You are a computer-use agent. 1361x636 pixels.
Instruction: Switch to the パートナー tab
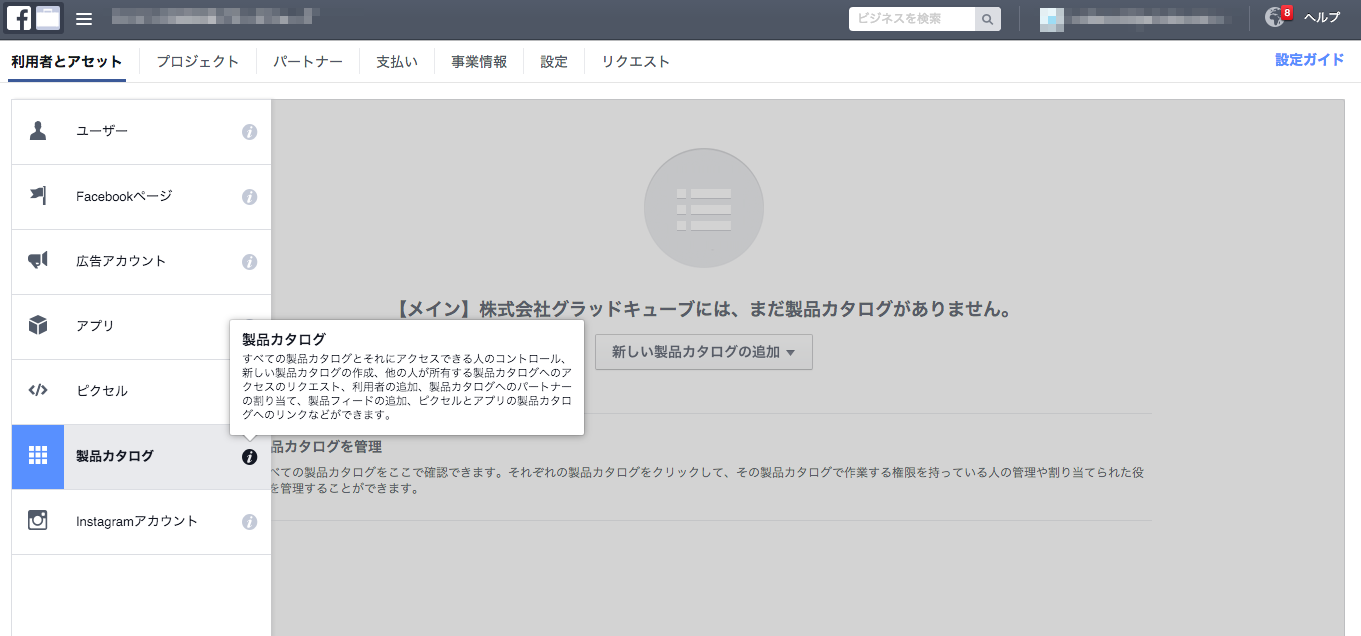[307, 61]
